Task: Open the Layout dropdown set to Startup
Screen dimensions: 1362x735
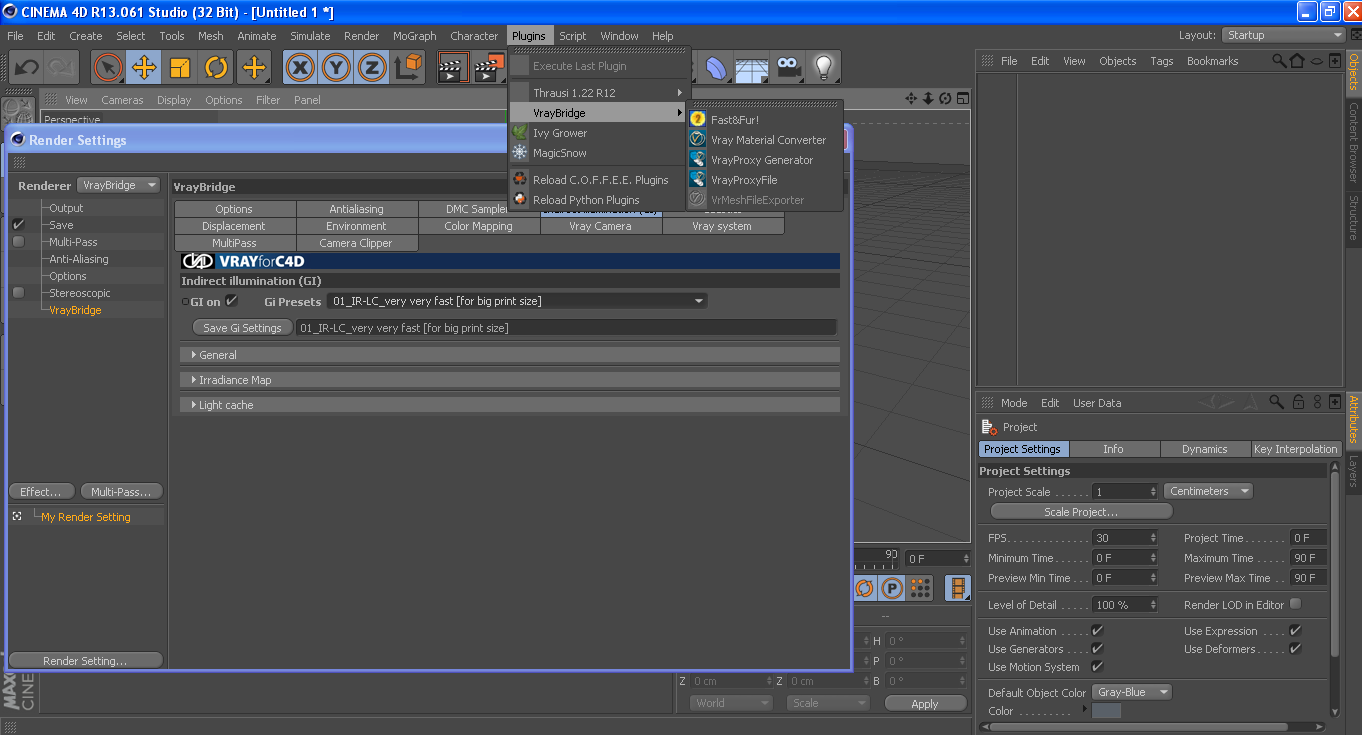Action: (x=1284, y=35)
